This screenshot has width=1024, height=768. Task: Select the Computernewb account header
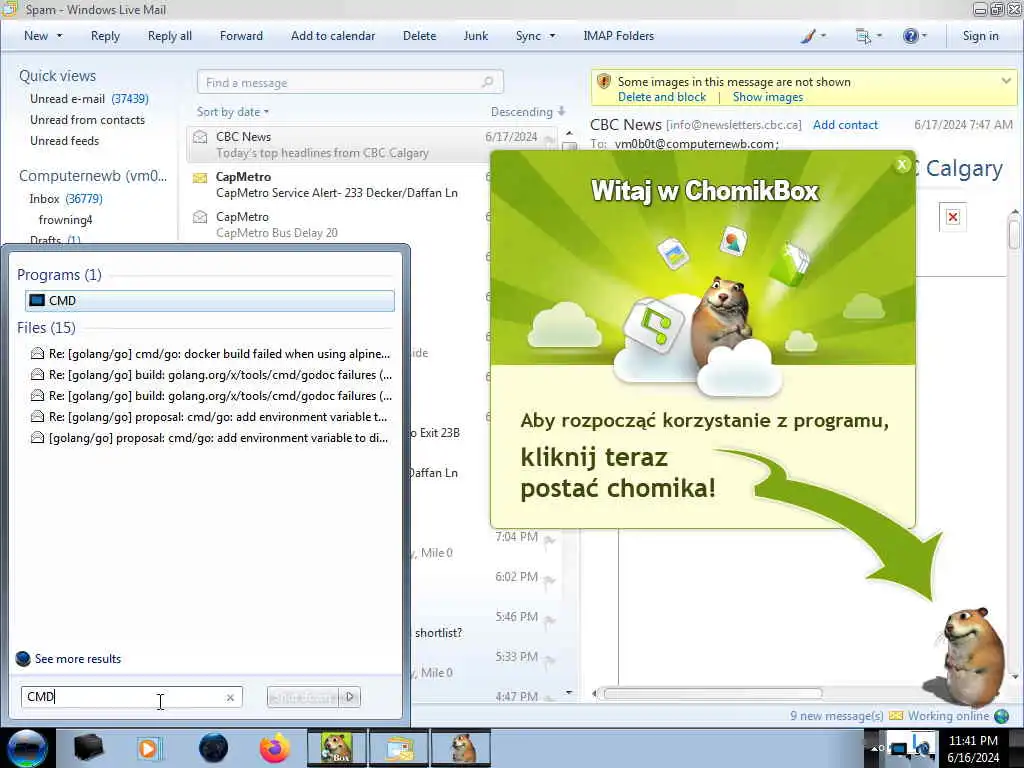click(93, 176)
